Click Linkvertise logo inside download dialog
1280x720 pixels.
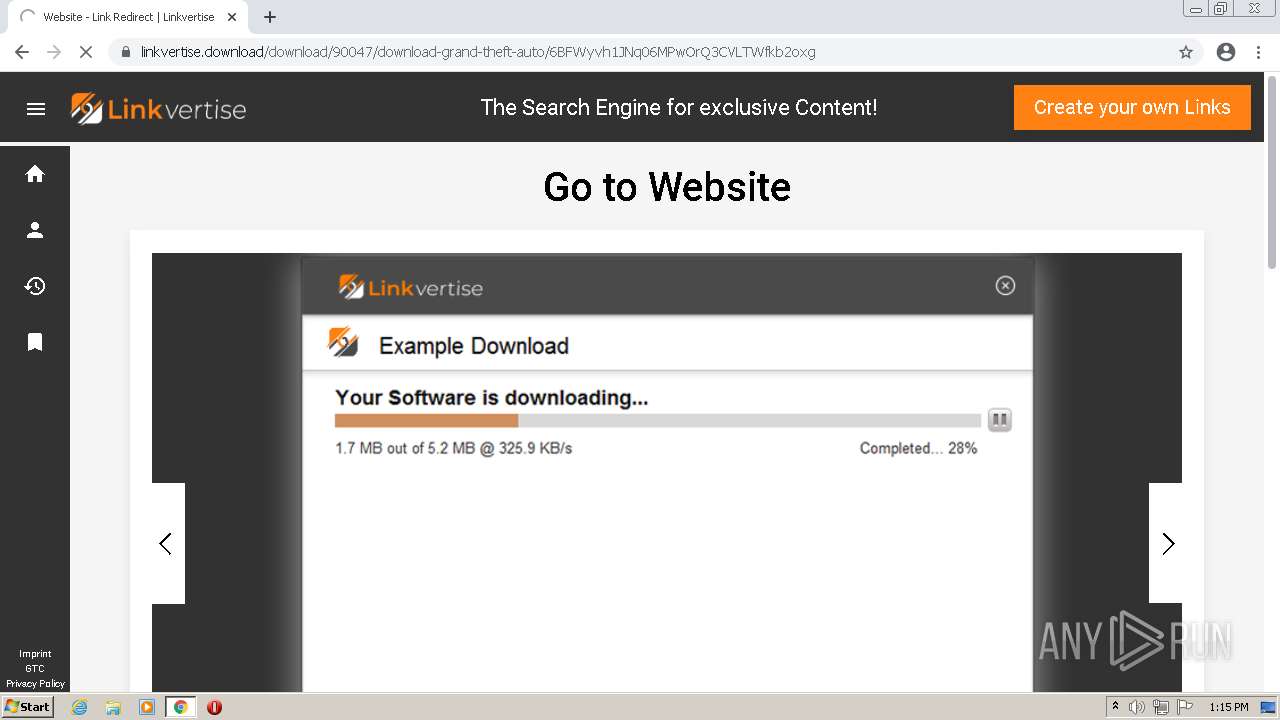411,288
